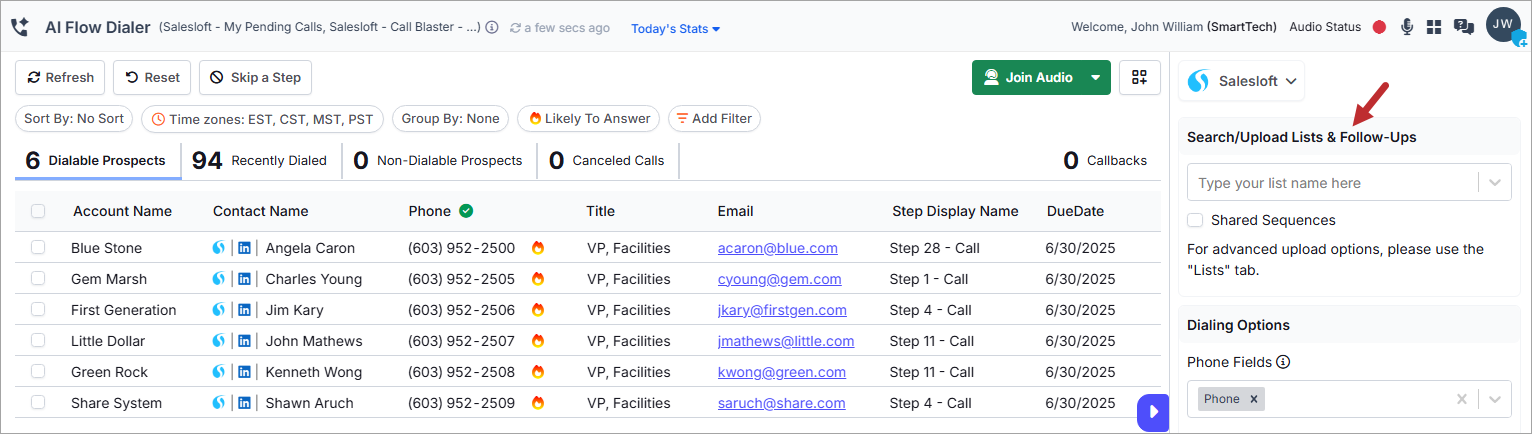Open the Time zones filter chip

tap(262, 118)
